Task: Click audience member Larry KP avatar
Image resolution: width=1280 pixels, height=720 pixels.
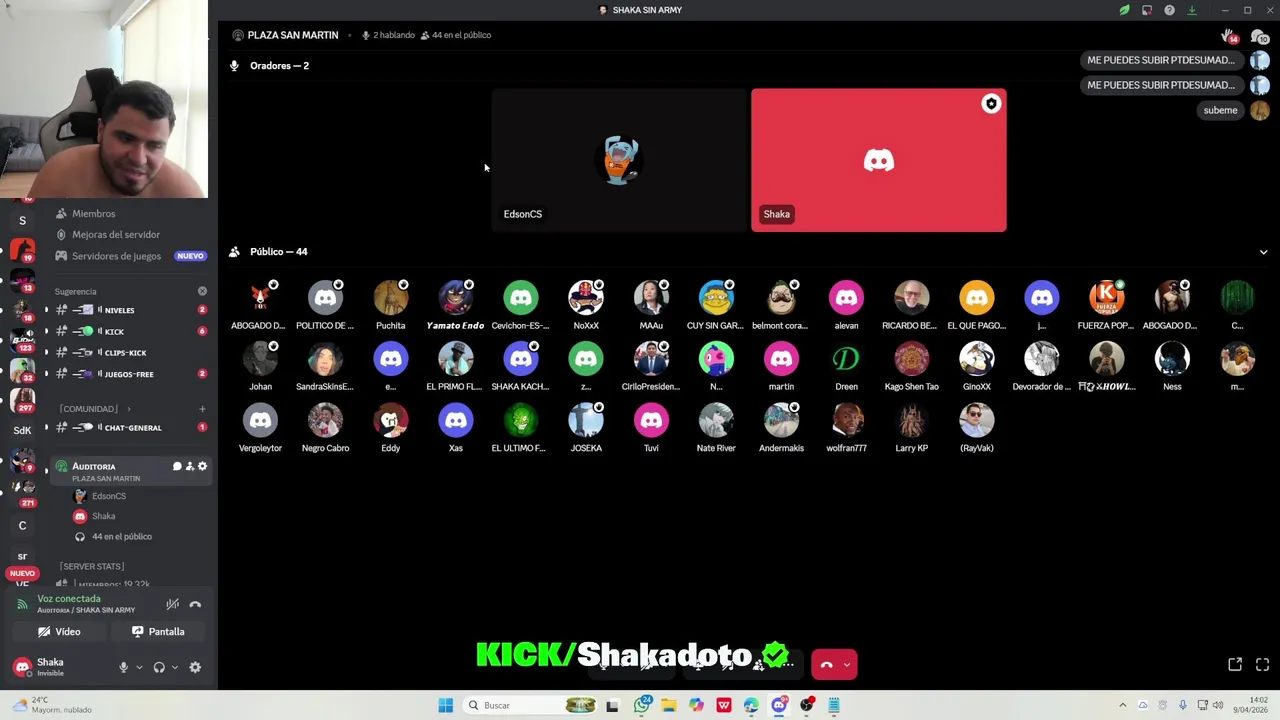Action: tap(911, 420)
